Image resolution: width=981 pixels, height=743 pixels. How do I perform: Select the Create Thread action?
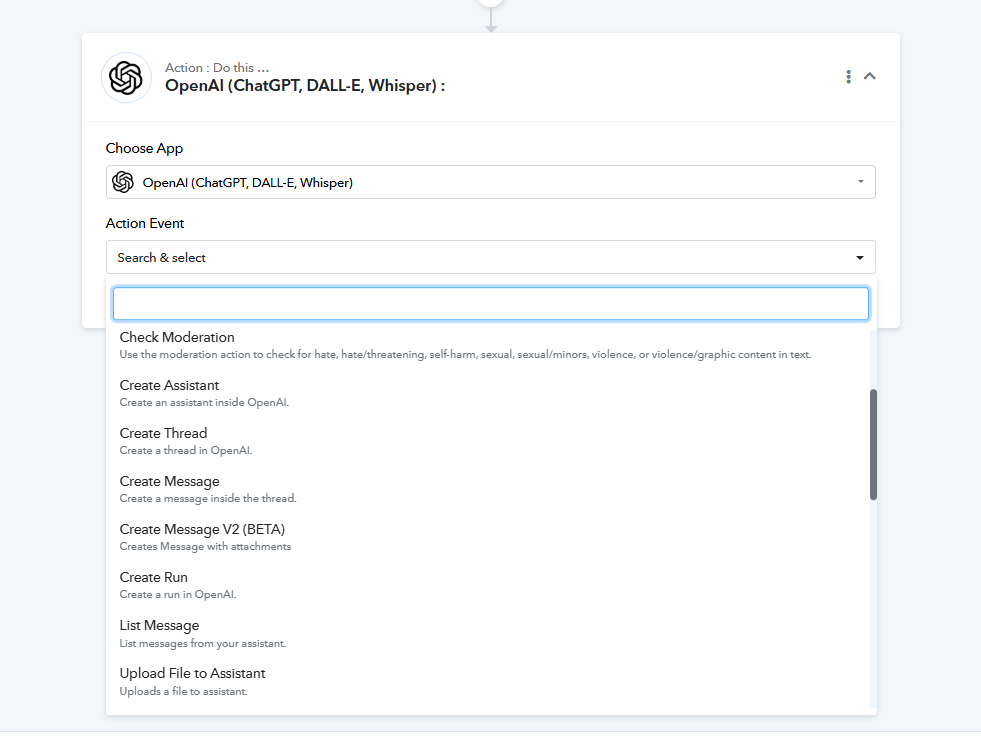tap(488, 441)
